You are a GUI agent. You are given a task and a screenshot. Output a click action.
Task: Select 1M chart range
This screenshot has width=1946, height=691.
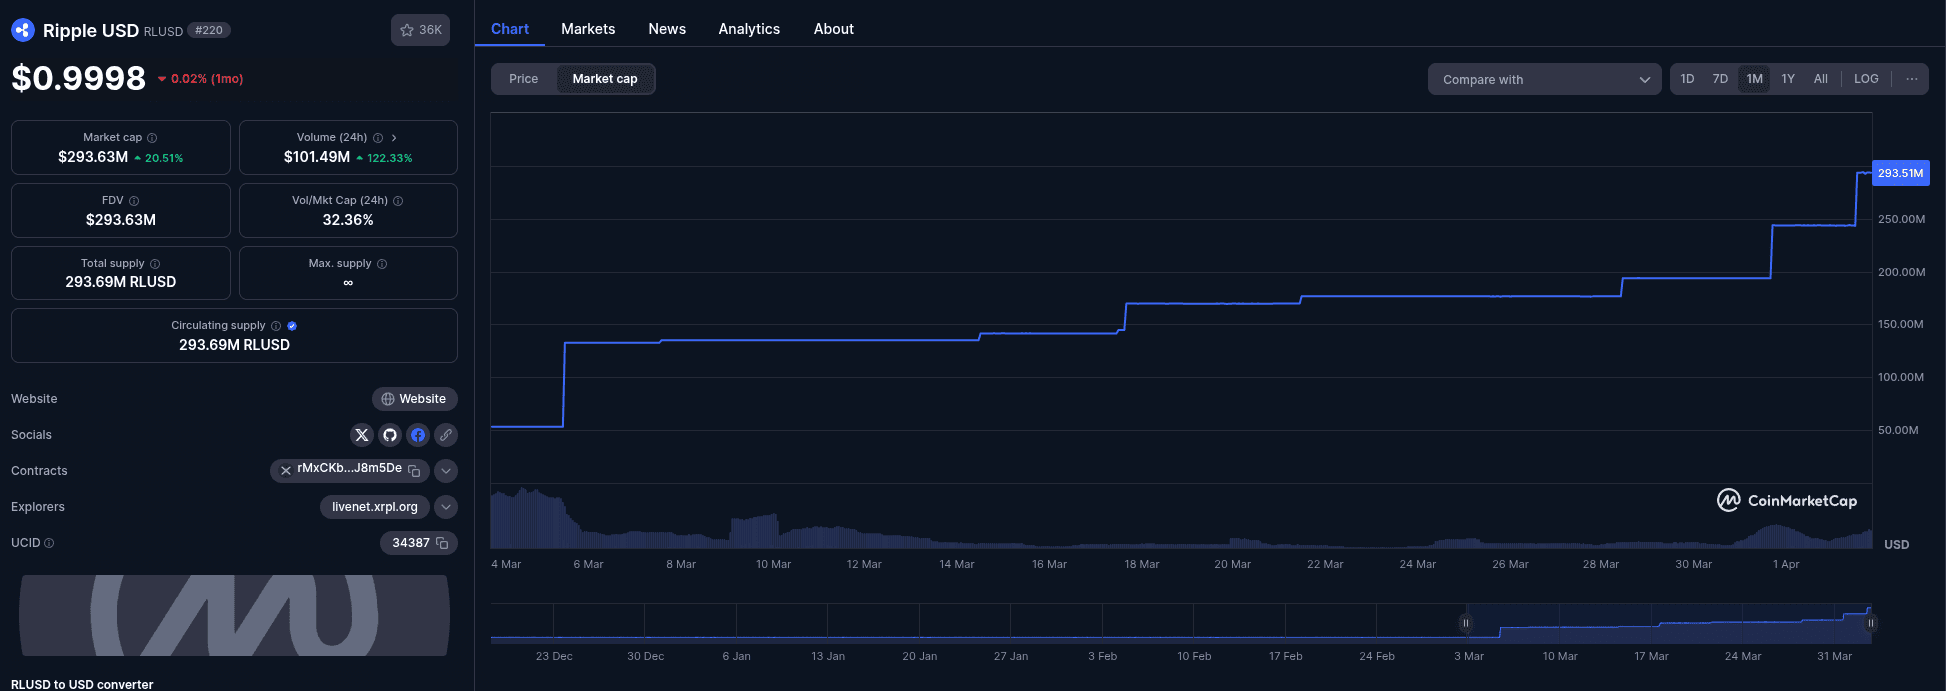1754,79
